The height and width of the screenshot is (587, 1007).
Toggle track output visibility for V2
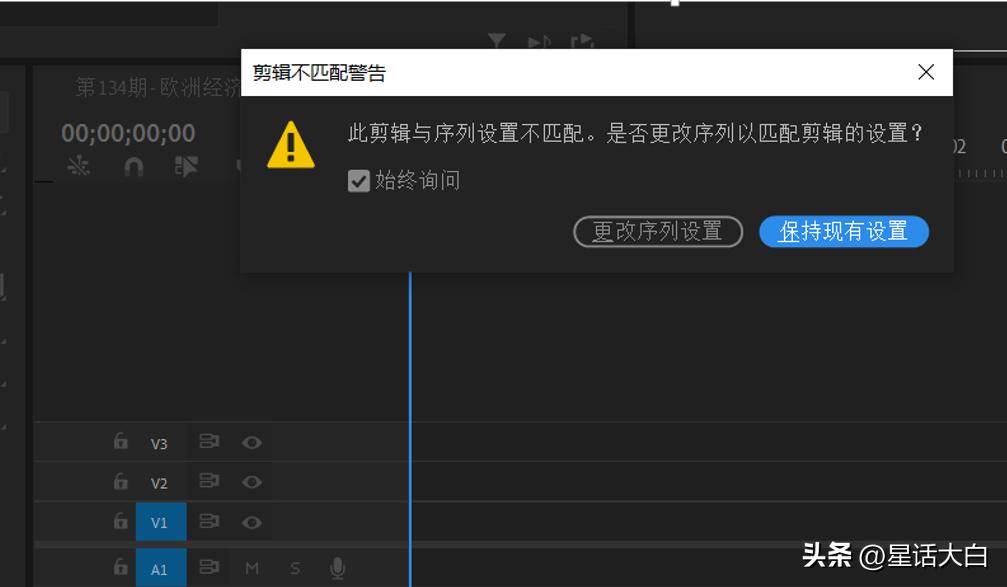click(x=252, y=481)
